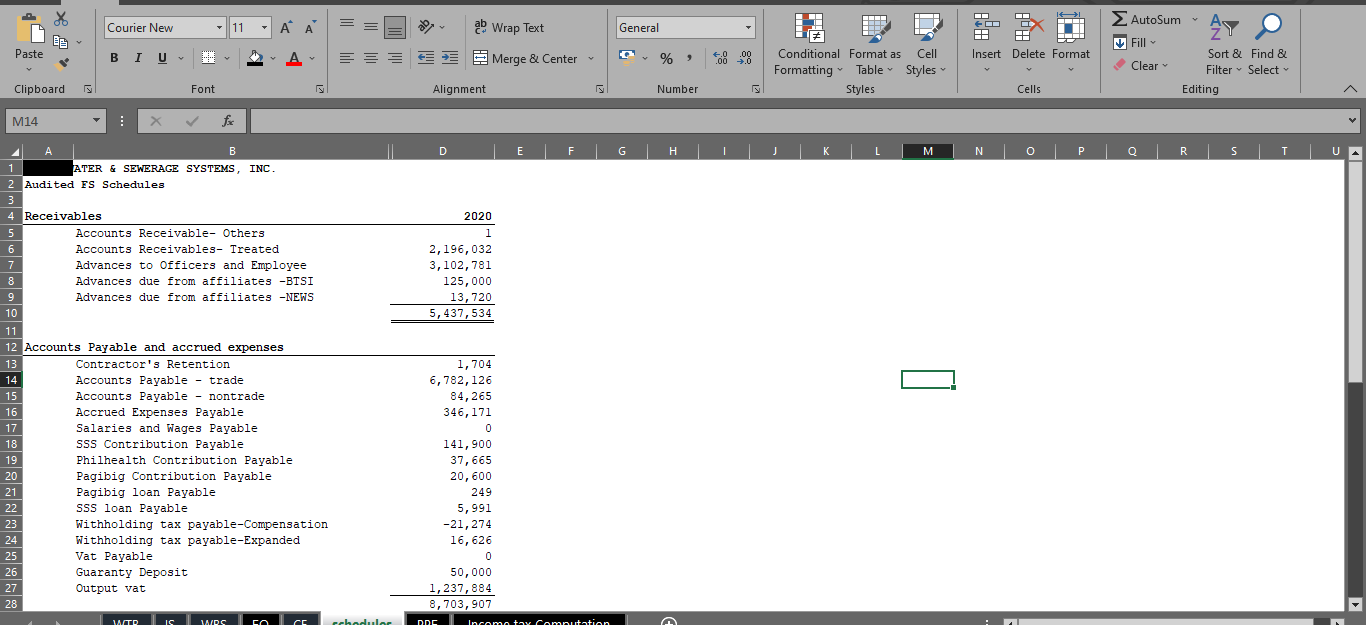Expand the formula bar
1366x625 pixels.
(1354, 122)
